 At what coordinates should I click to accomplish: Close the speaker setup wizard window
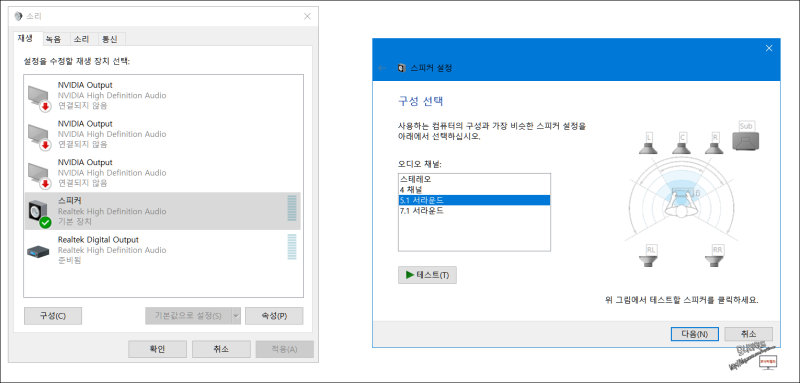click(769, 48)
